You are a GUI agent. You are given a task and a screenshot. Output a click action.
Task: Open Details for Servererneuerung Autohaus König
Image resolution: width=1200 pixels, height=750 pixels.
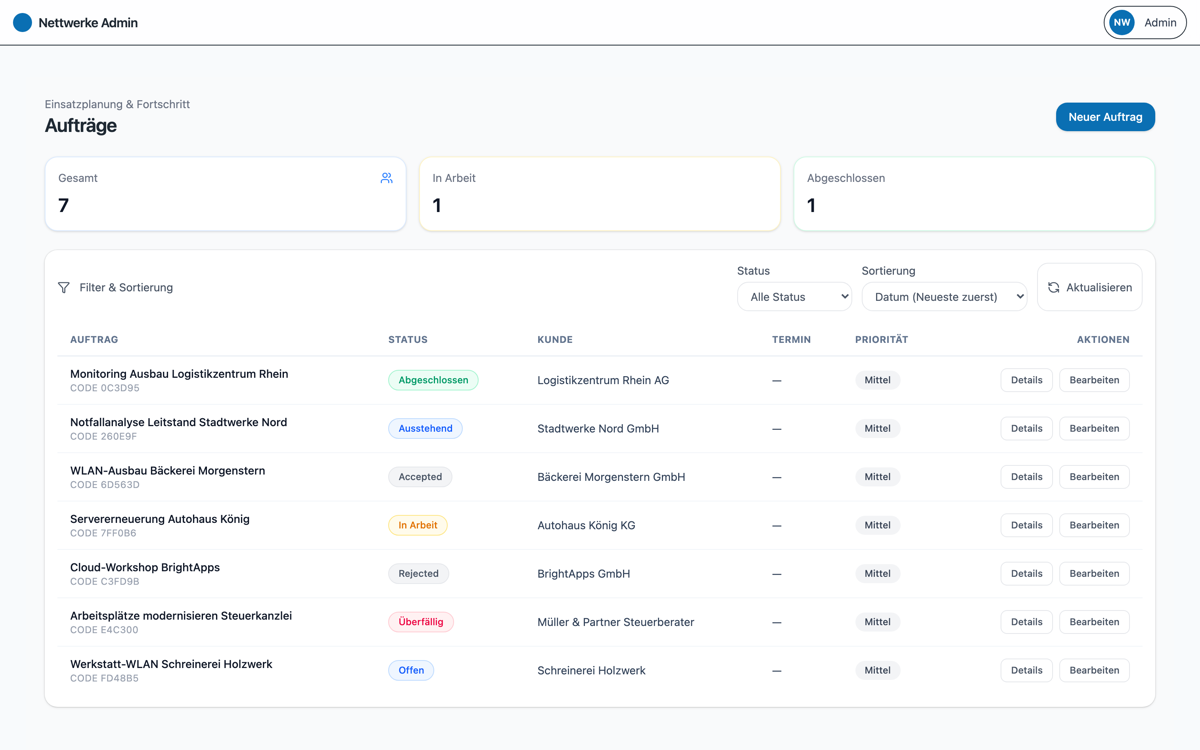[x=1026, y=525]
